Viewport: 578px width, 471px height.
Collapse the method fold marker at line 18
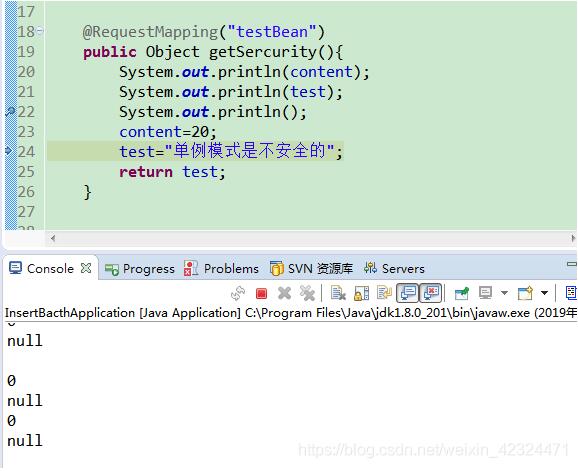(x=40, y=31)
